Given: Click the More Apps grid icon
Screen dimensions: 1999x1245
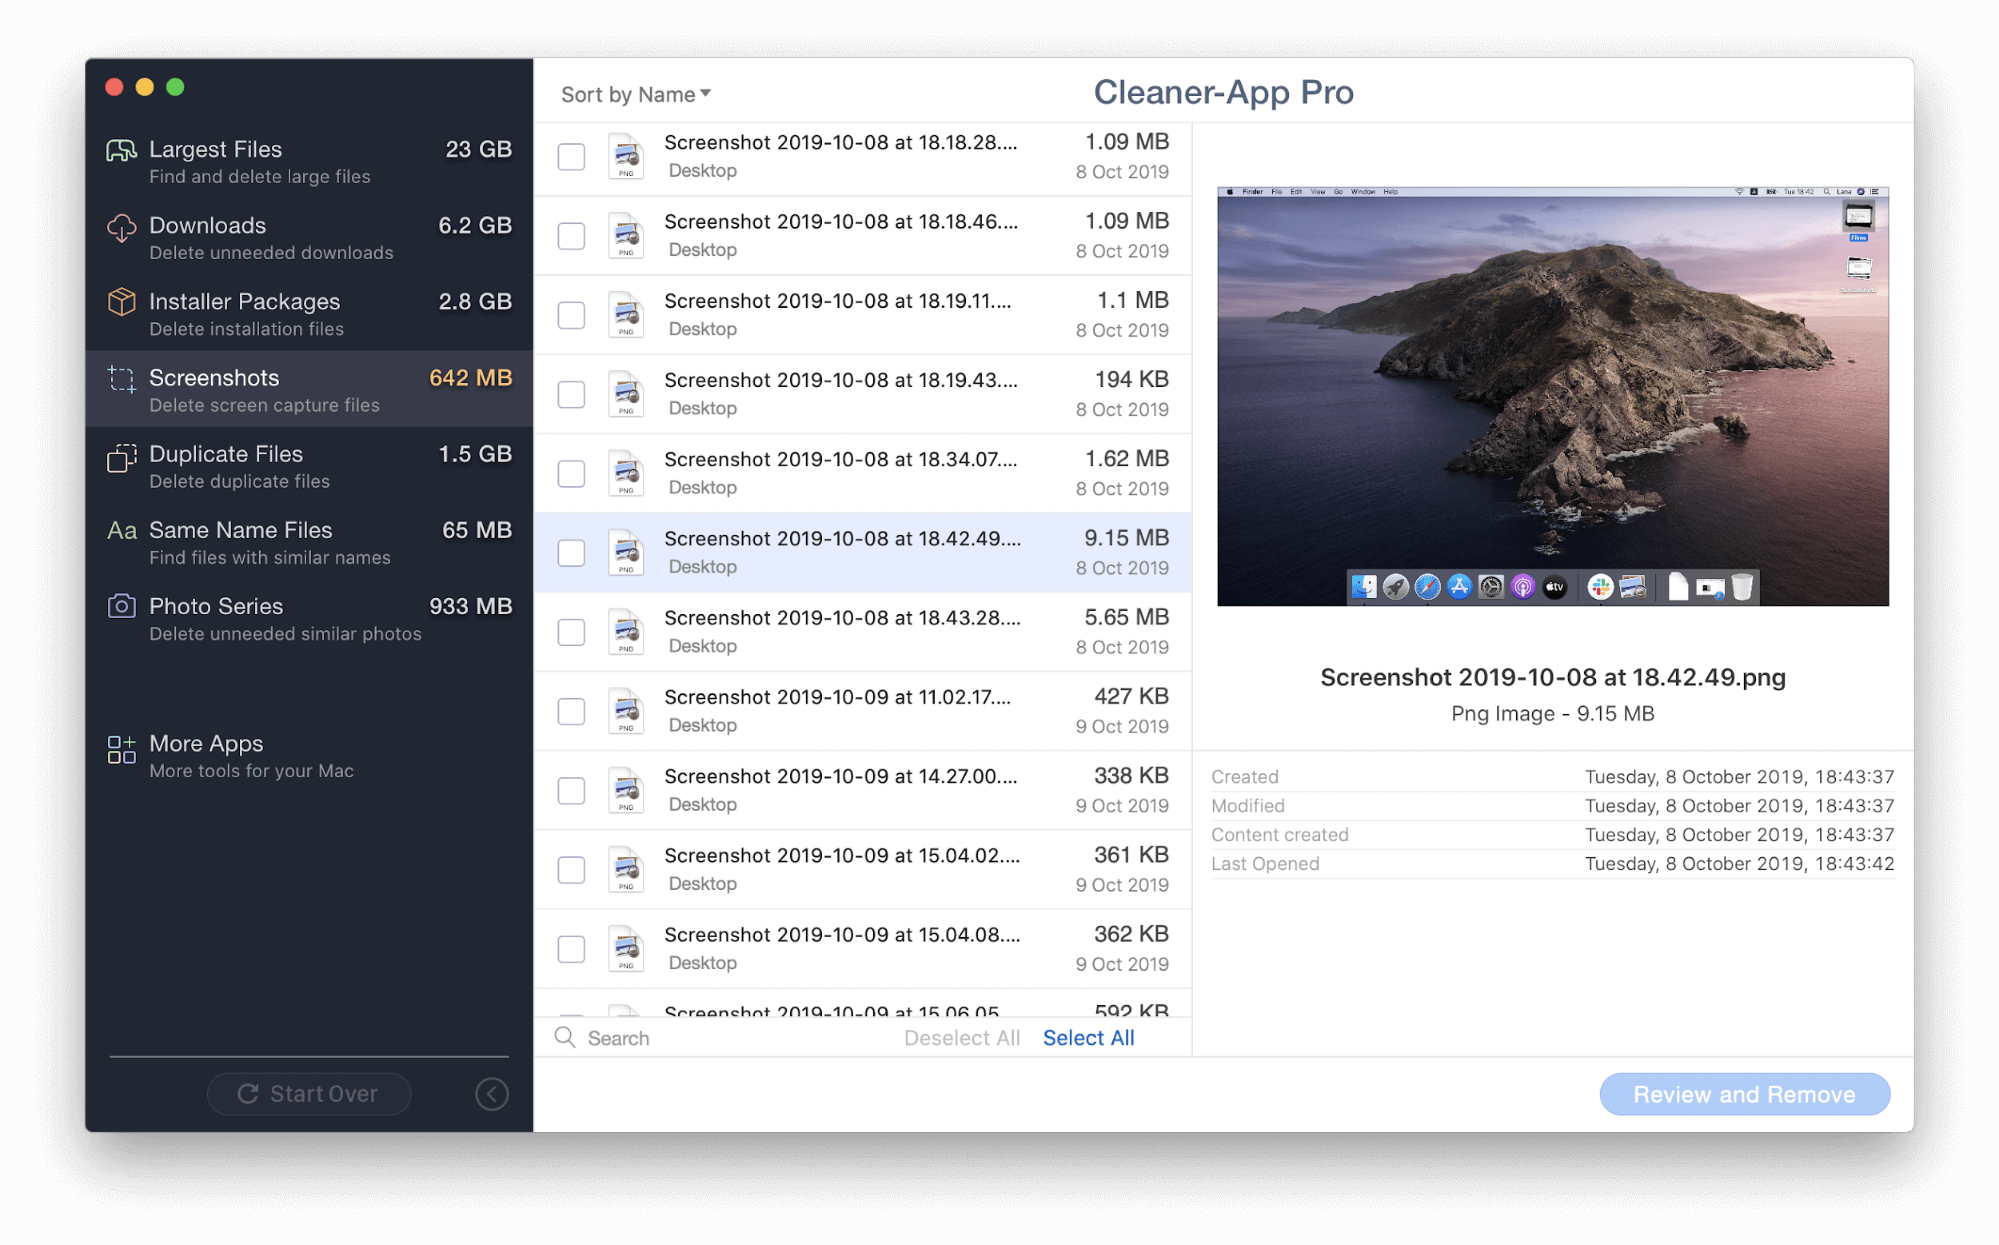Looking at the screenshot, I should (x=121, y=749).
